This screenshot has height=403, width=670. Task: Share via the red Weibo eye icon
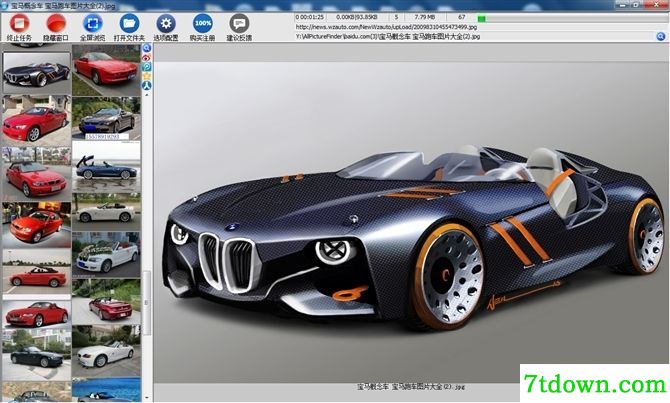[x=147, y=57]
